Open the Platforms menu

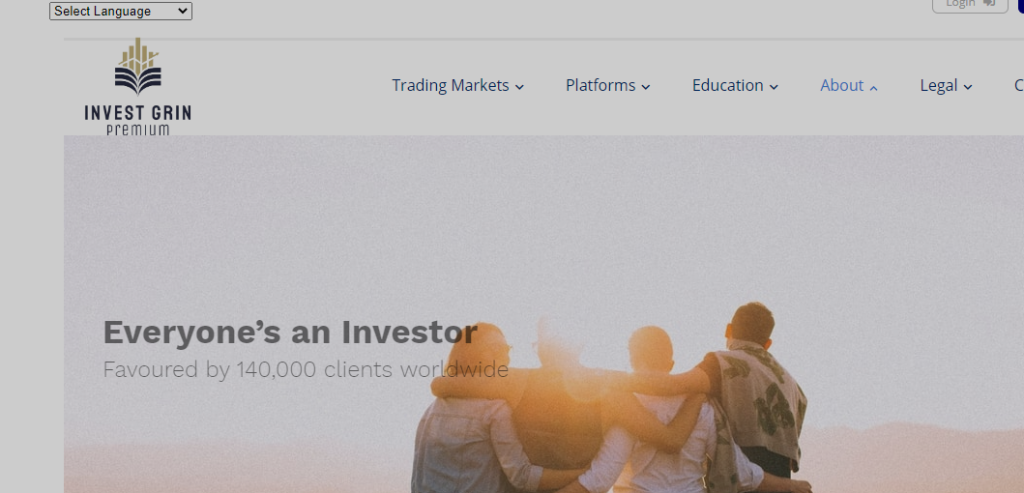(600, 86)
